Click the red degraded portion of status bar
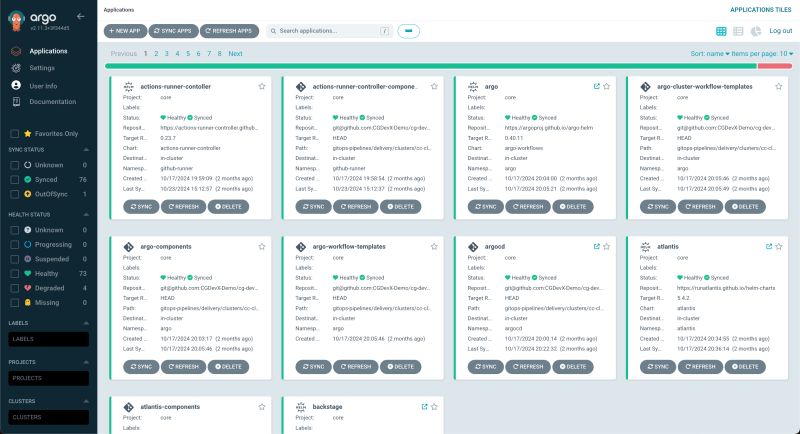Viewport: 800px width, 434px height. (x=774, y=66)
